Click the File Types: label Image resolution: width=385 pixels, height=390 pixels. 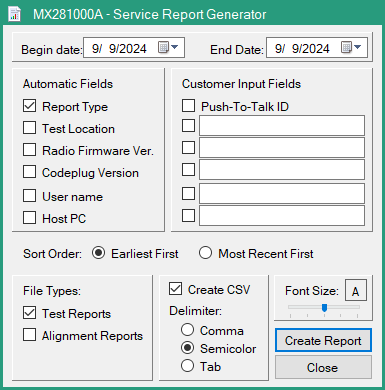[52, 291]
